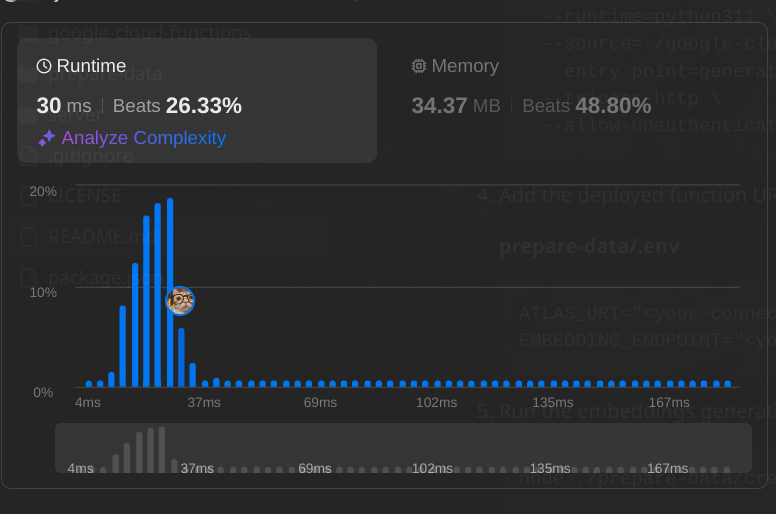Click the 102ms label in the minimap

tap(432, 468)
